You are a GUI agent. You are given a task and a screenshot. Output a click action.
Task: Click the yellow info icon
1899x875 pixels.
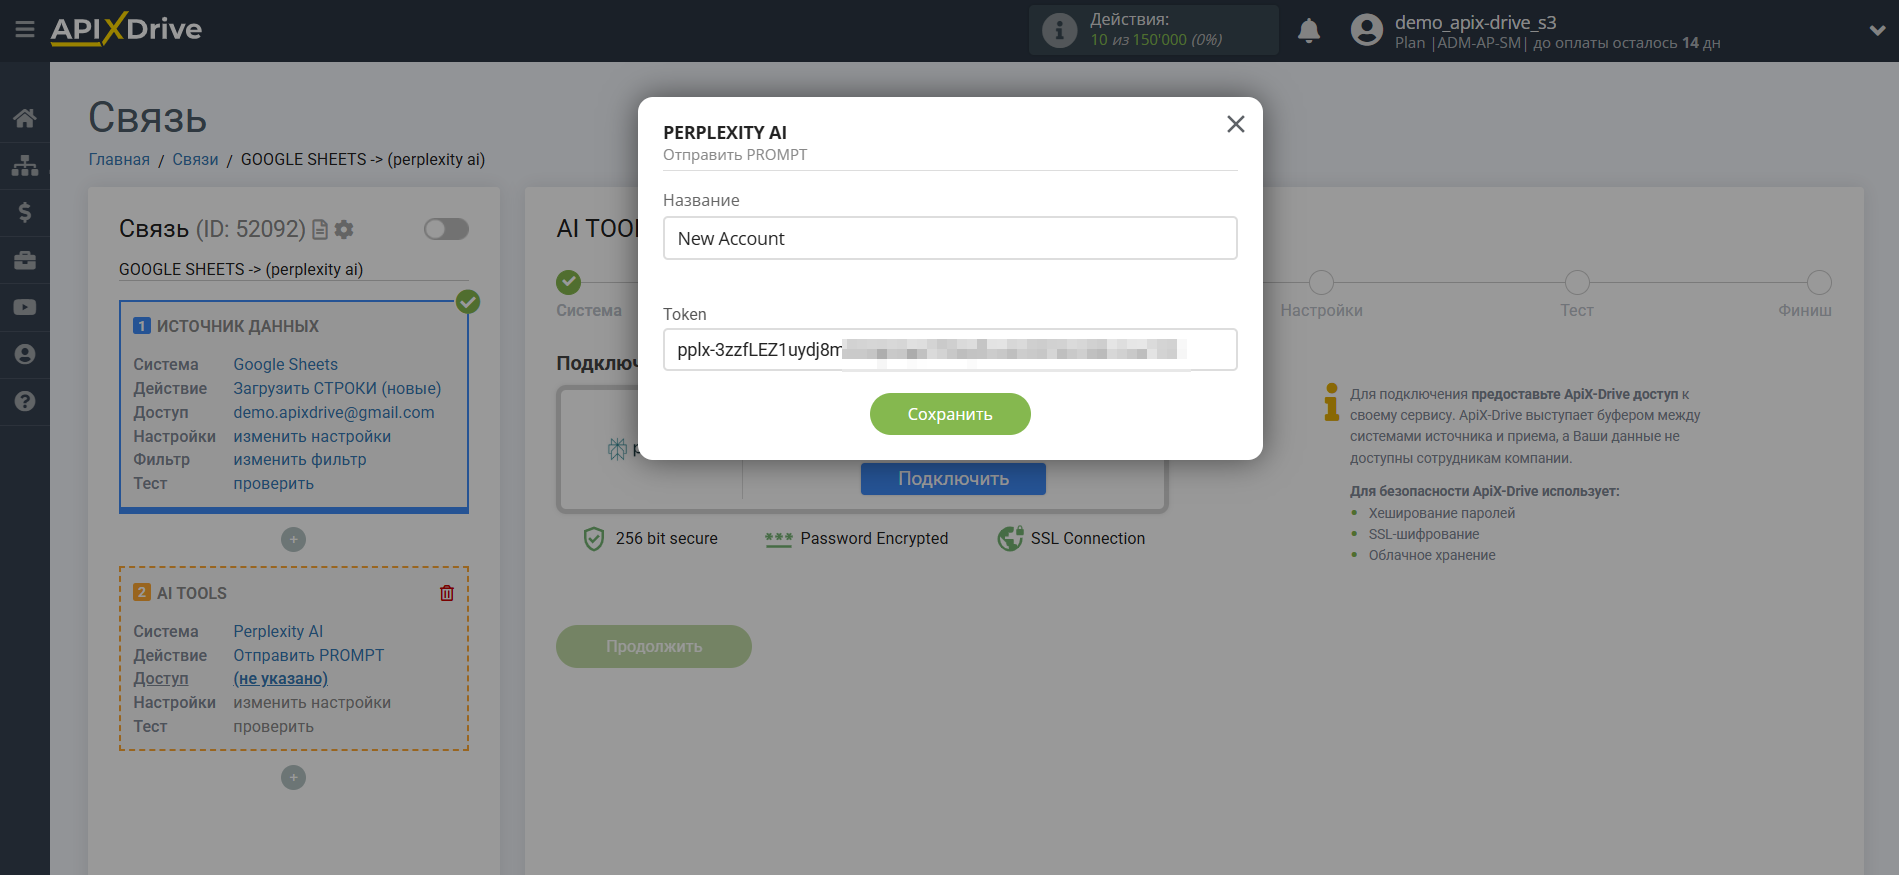(x=1331, y=401)
